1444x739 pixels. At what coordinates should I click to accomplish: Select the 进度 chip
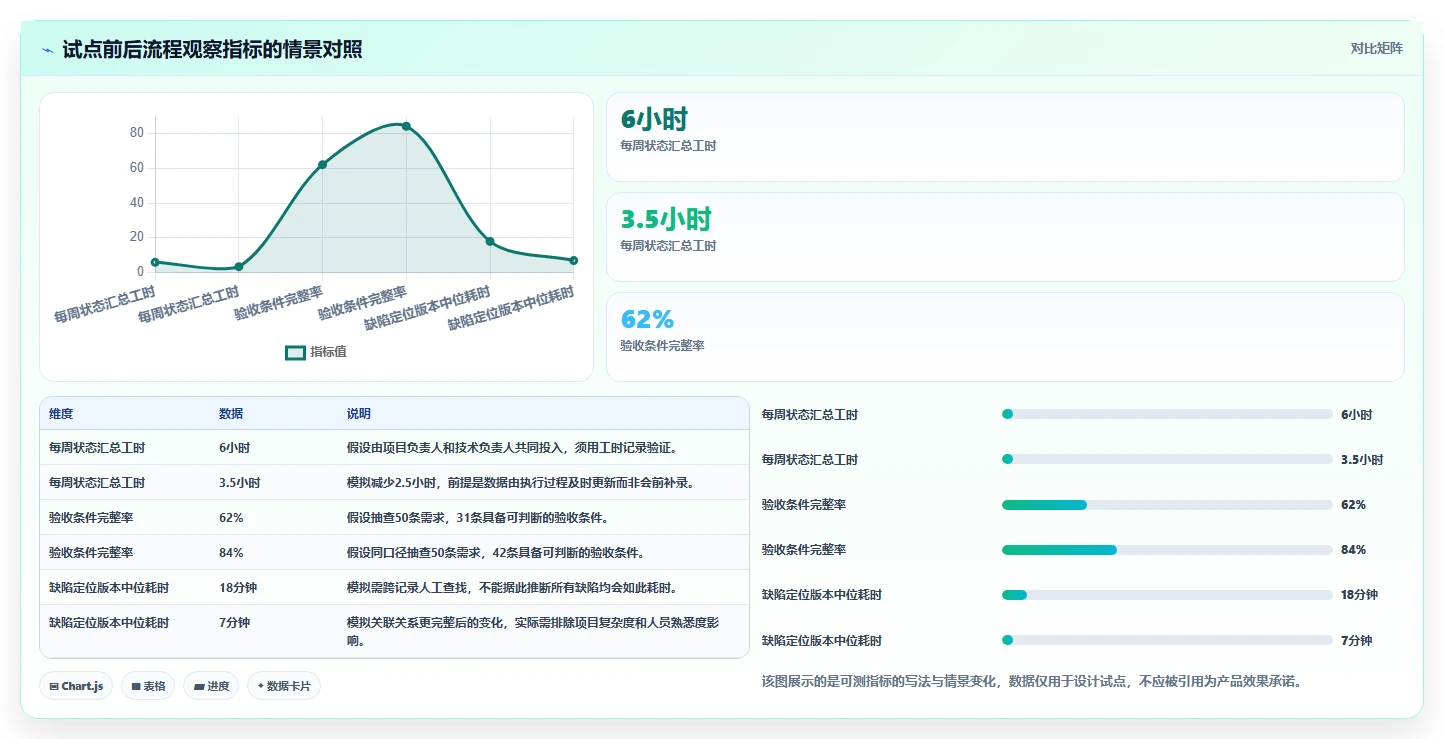tap(211, 686)
